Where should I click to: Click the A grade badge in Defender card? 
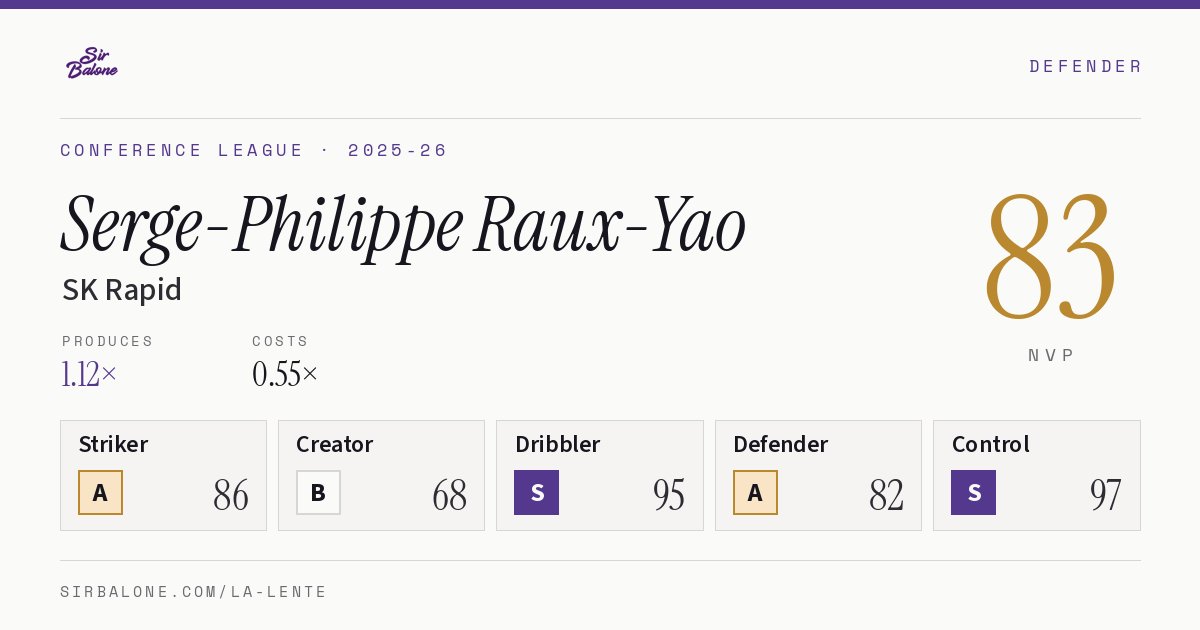[x=755, y=493]
